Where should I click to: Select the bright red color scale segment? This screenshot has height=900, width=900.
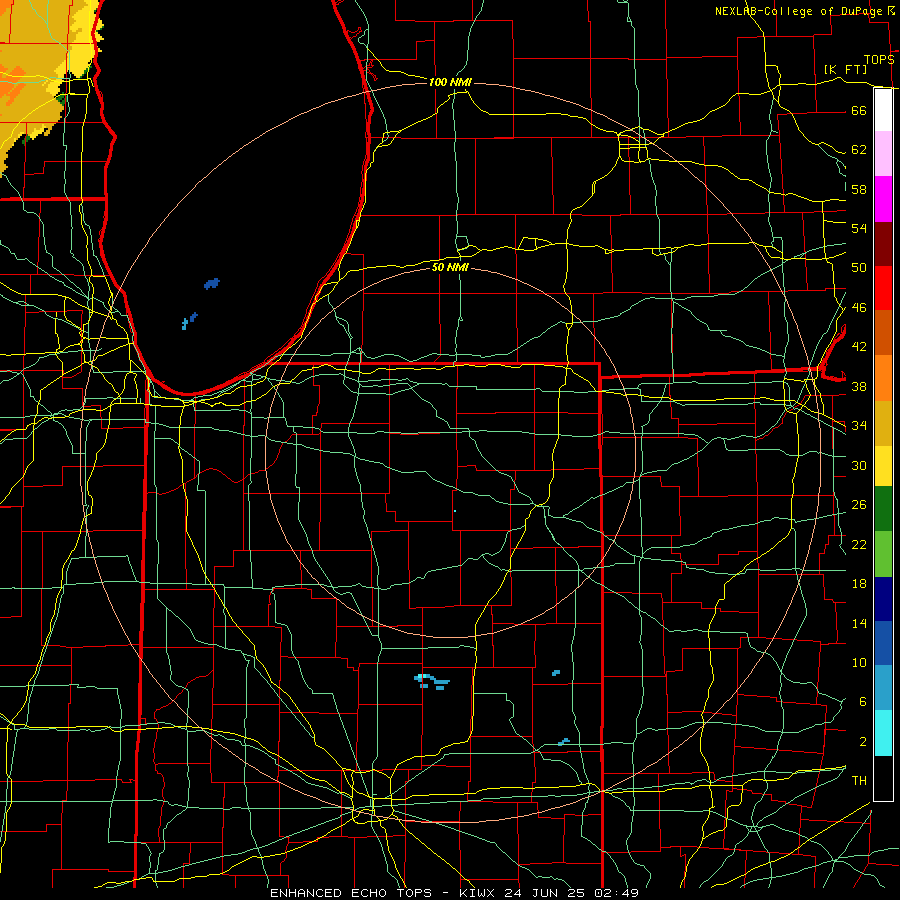883,288
